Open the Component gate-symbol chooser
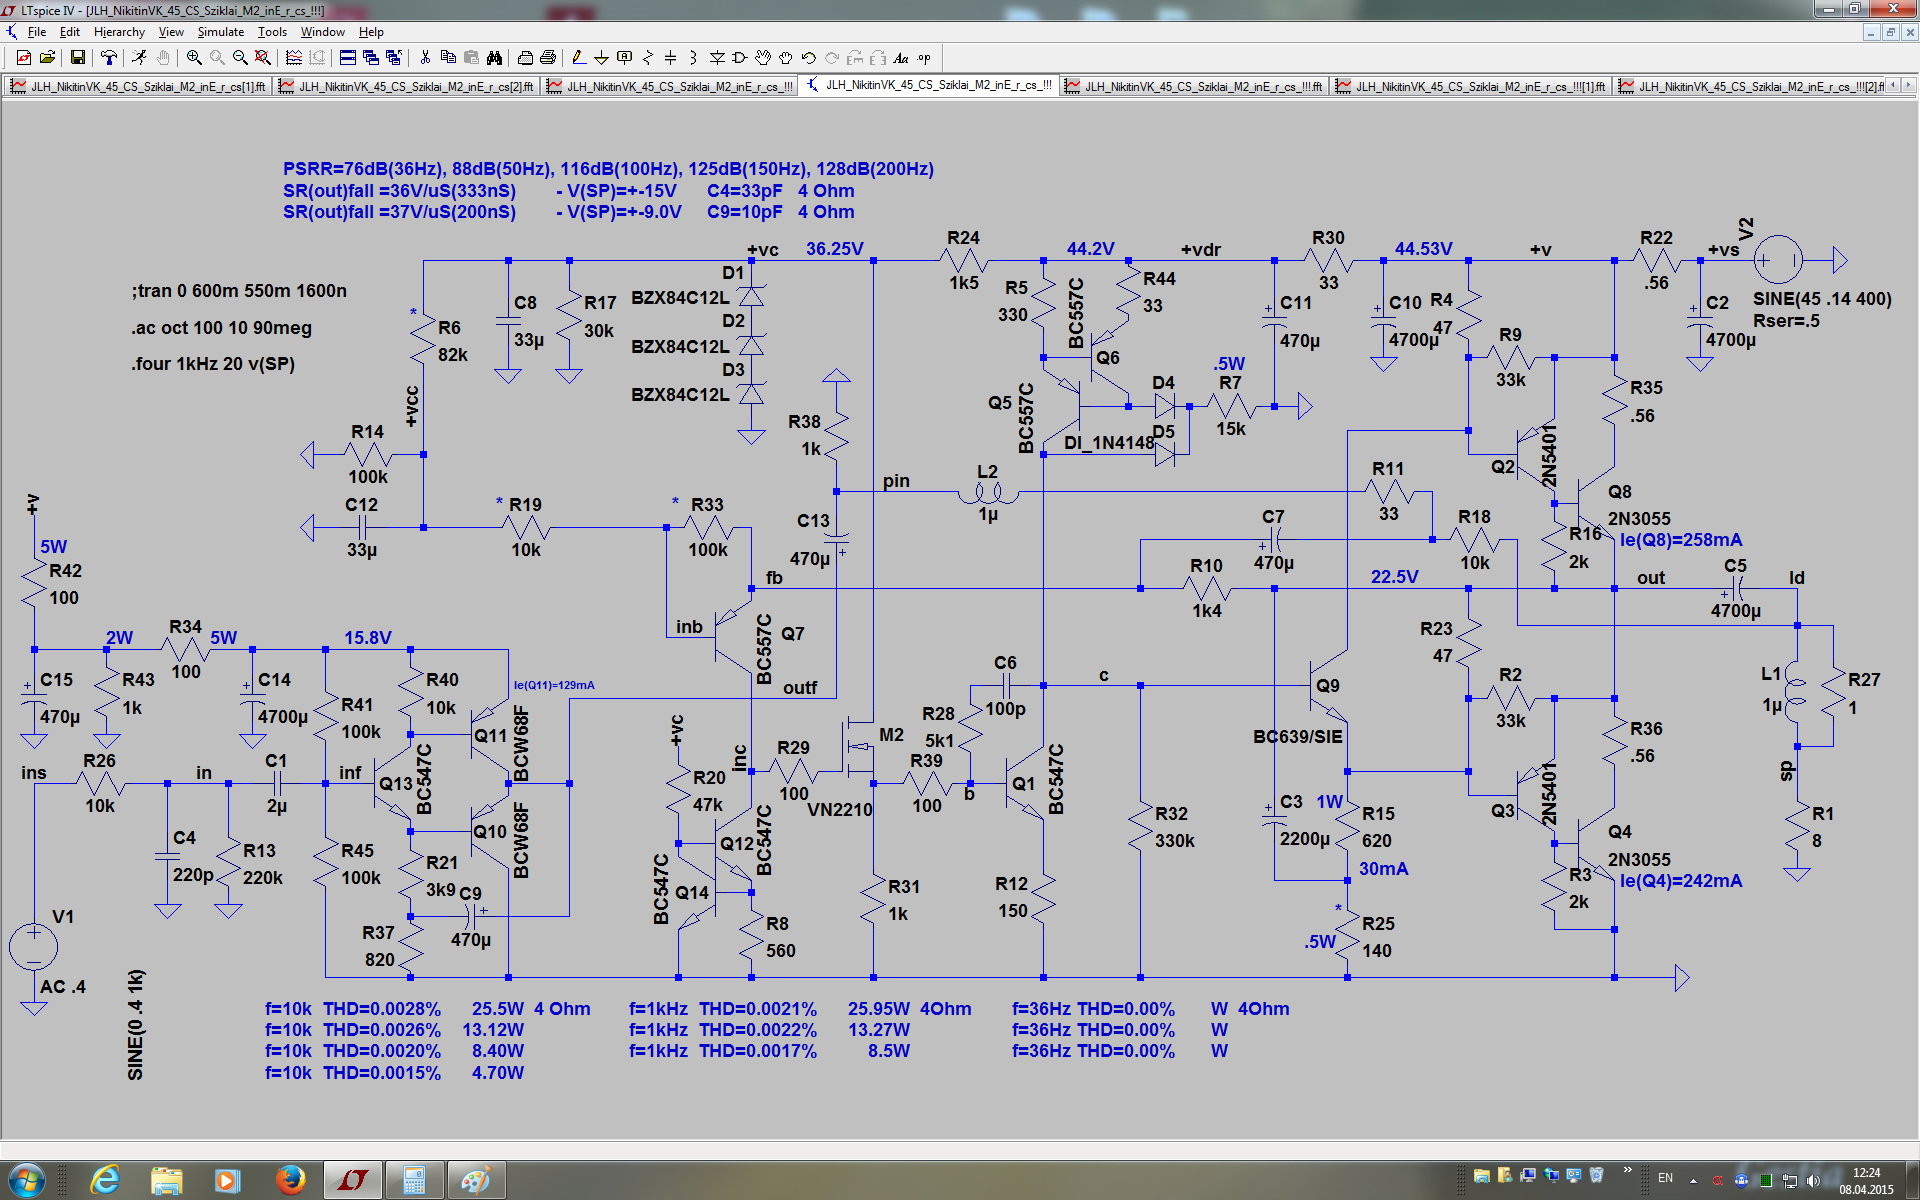This screenshot has height=1200, width=1920. click(740, 58)
